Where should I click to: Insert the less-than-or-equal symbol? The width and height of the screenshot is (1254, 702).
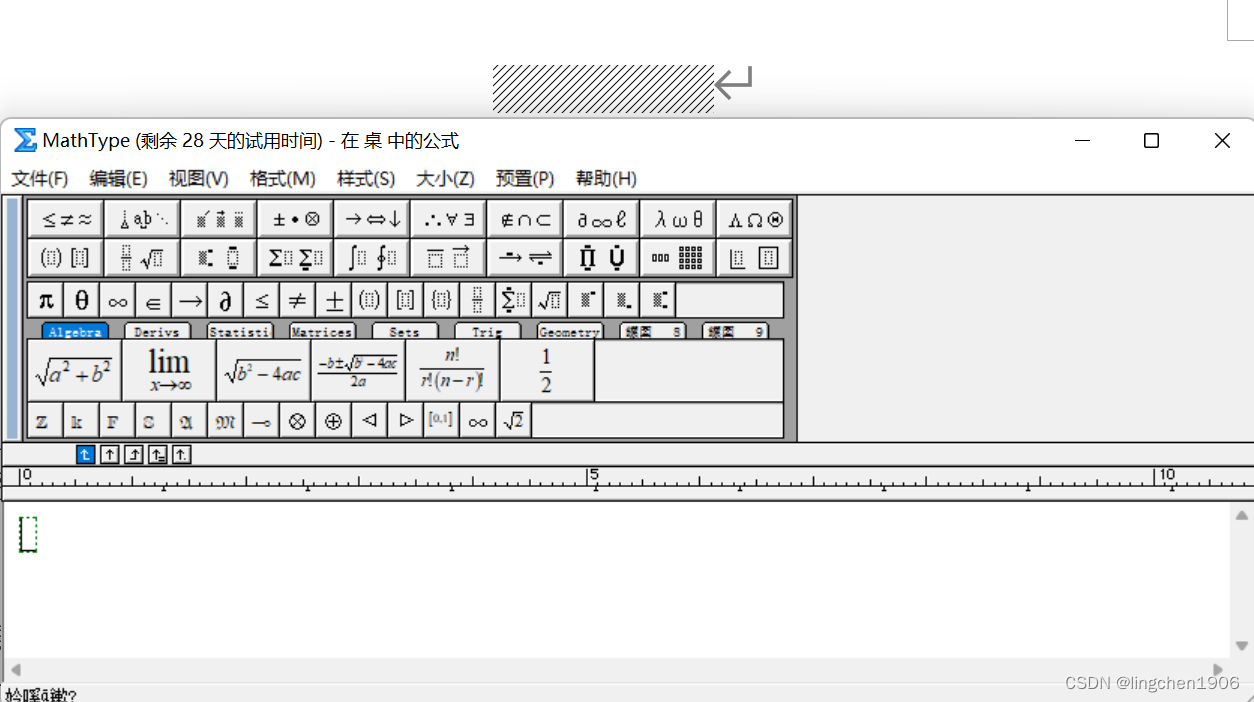tap(262, 300)
